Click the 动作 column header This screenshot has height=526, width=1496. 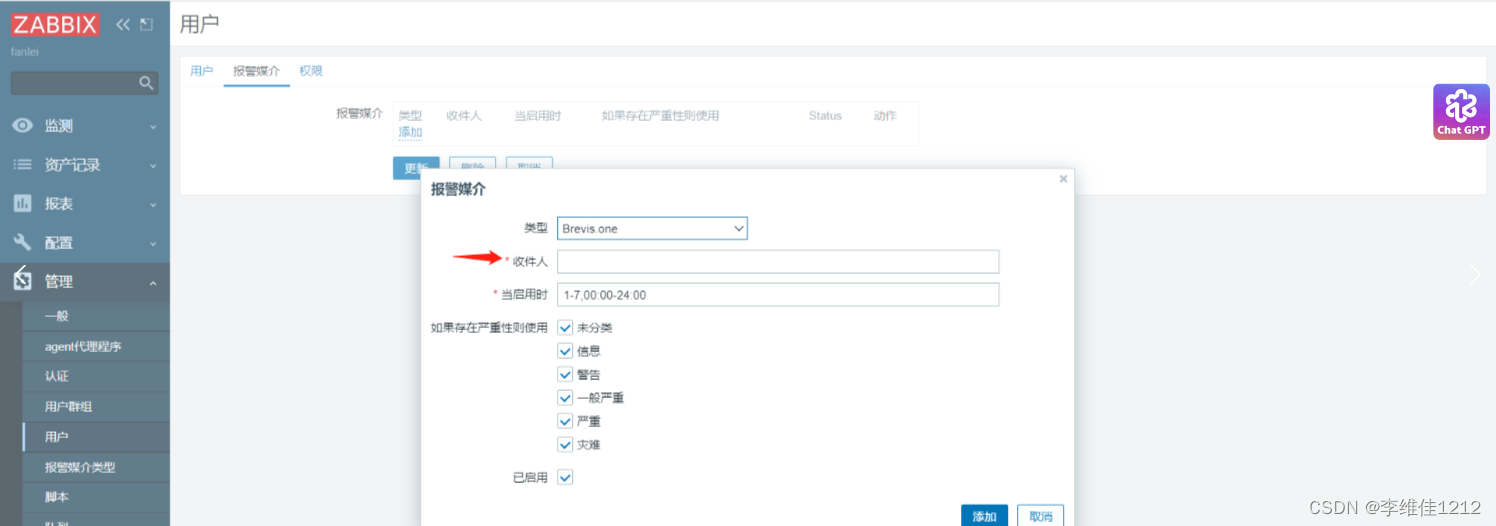pyautogui.click(x=885, y=116)
